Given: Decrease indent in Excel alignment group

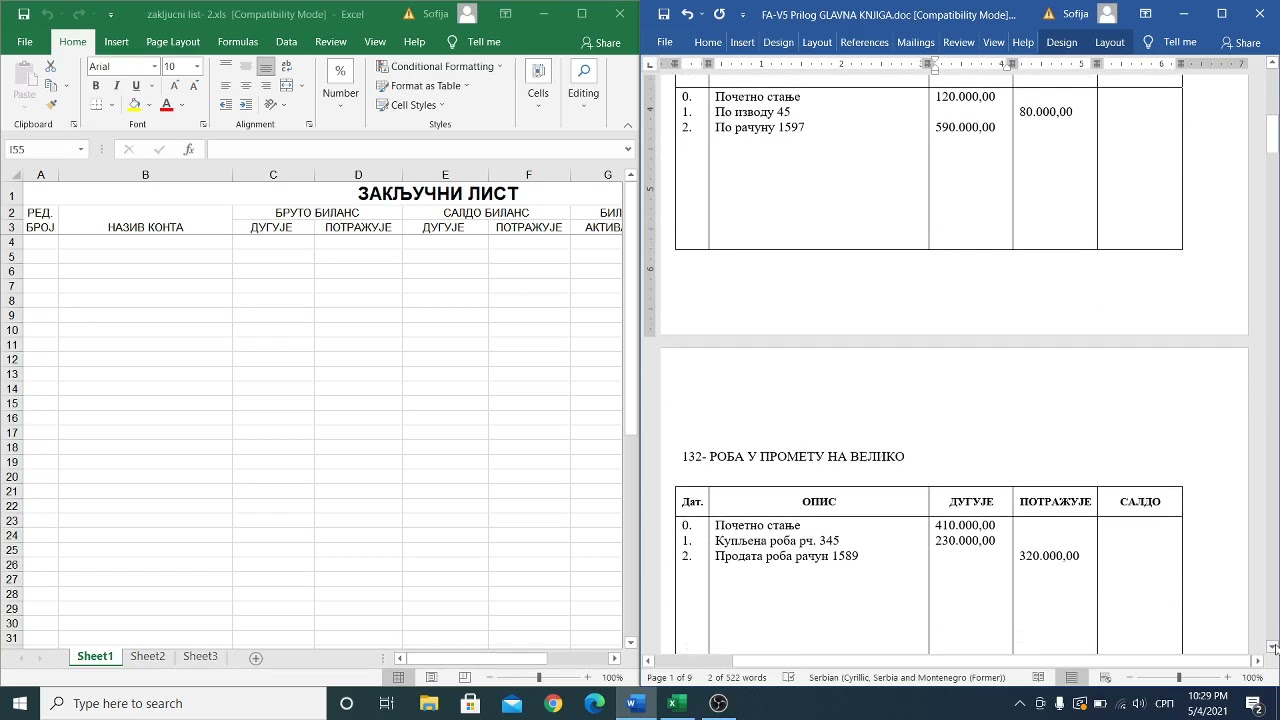Looking at the screenshot, I should [x=225, y=105].
